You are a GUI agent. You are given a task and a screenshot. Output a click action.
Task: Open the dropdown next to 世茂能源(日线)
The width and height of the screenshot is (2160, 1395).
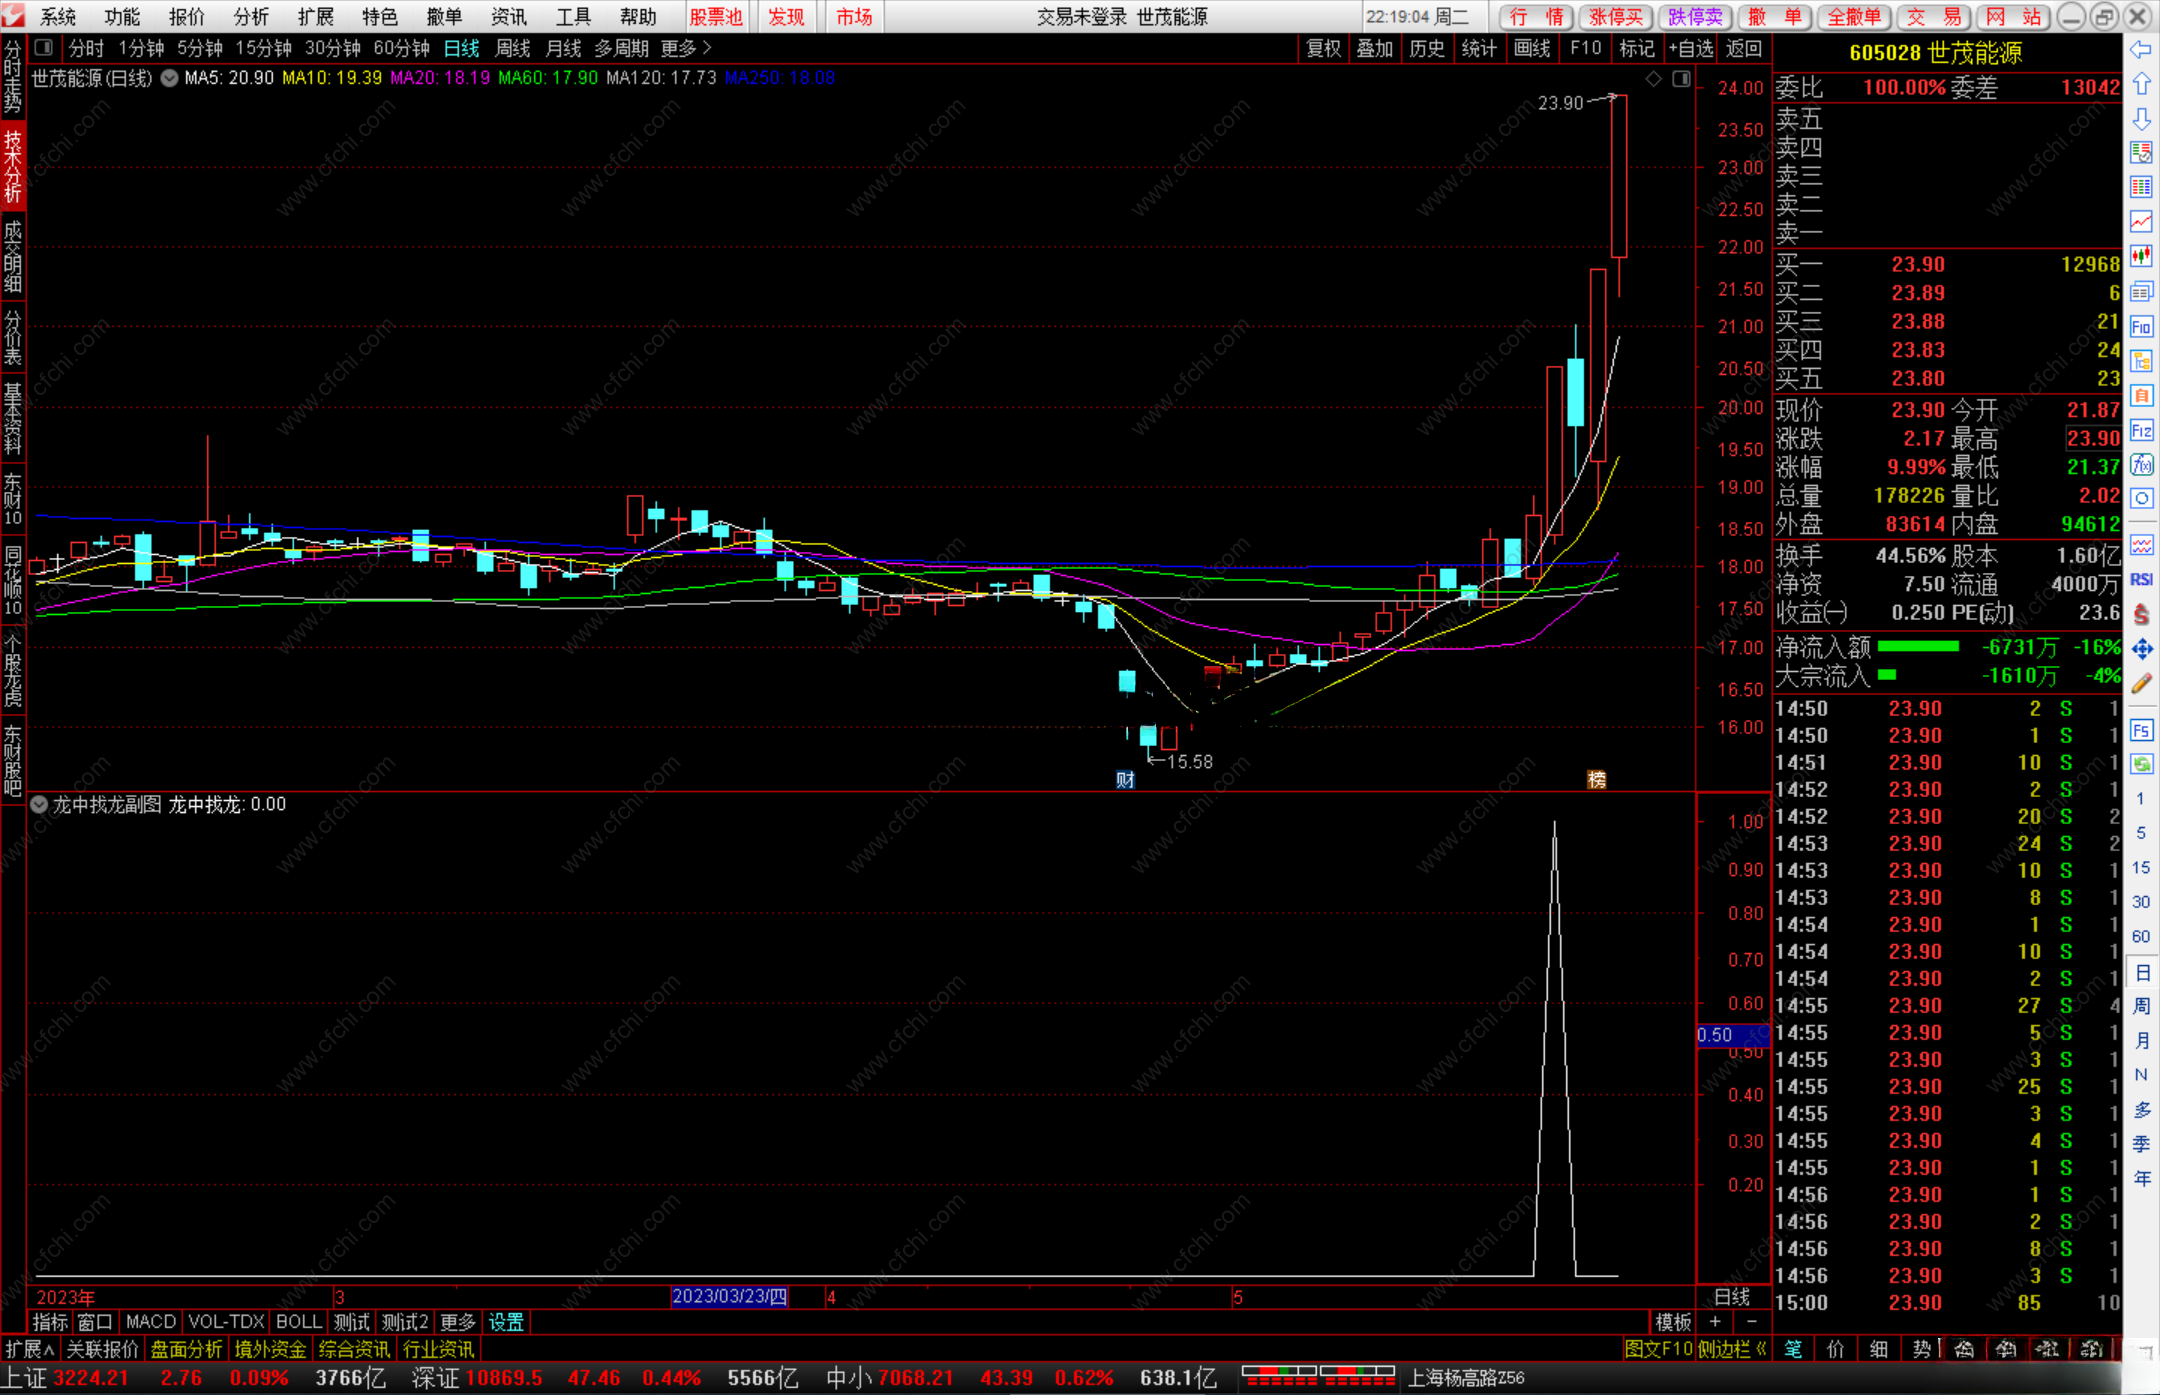click(x=170, y=78)
